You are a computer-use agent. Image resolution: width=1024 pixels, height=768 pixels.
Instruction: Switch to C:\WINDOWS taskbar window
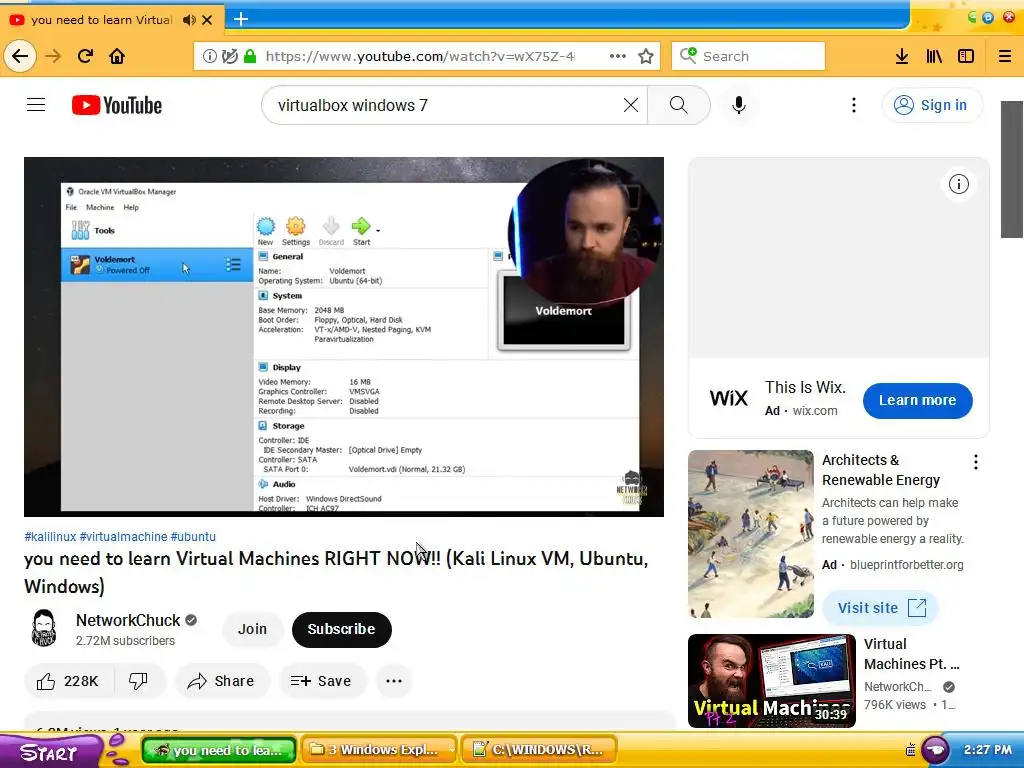pyautogui.click(x=541, y=750)
